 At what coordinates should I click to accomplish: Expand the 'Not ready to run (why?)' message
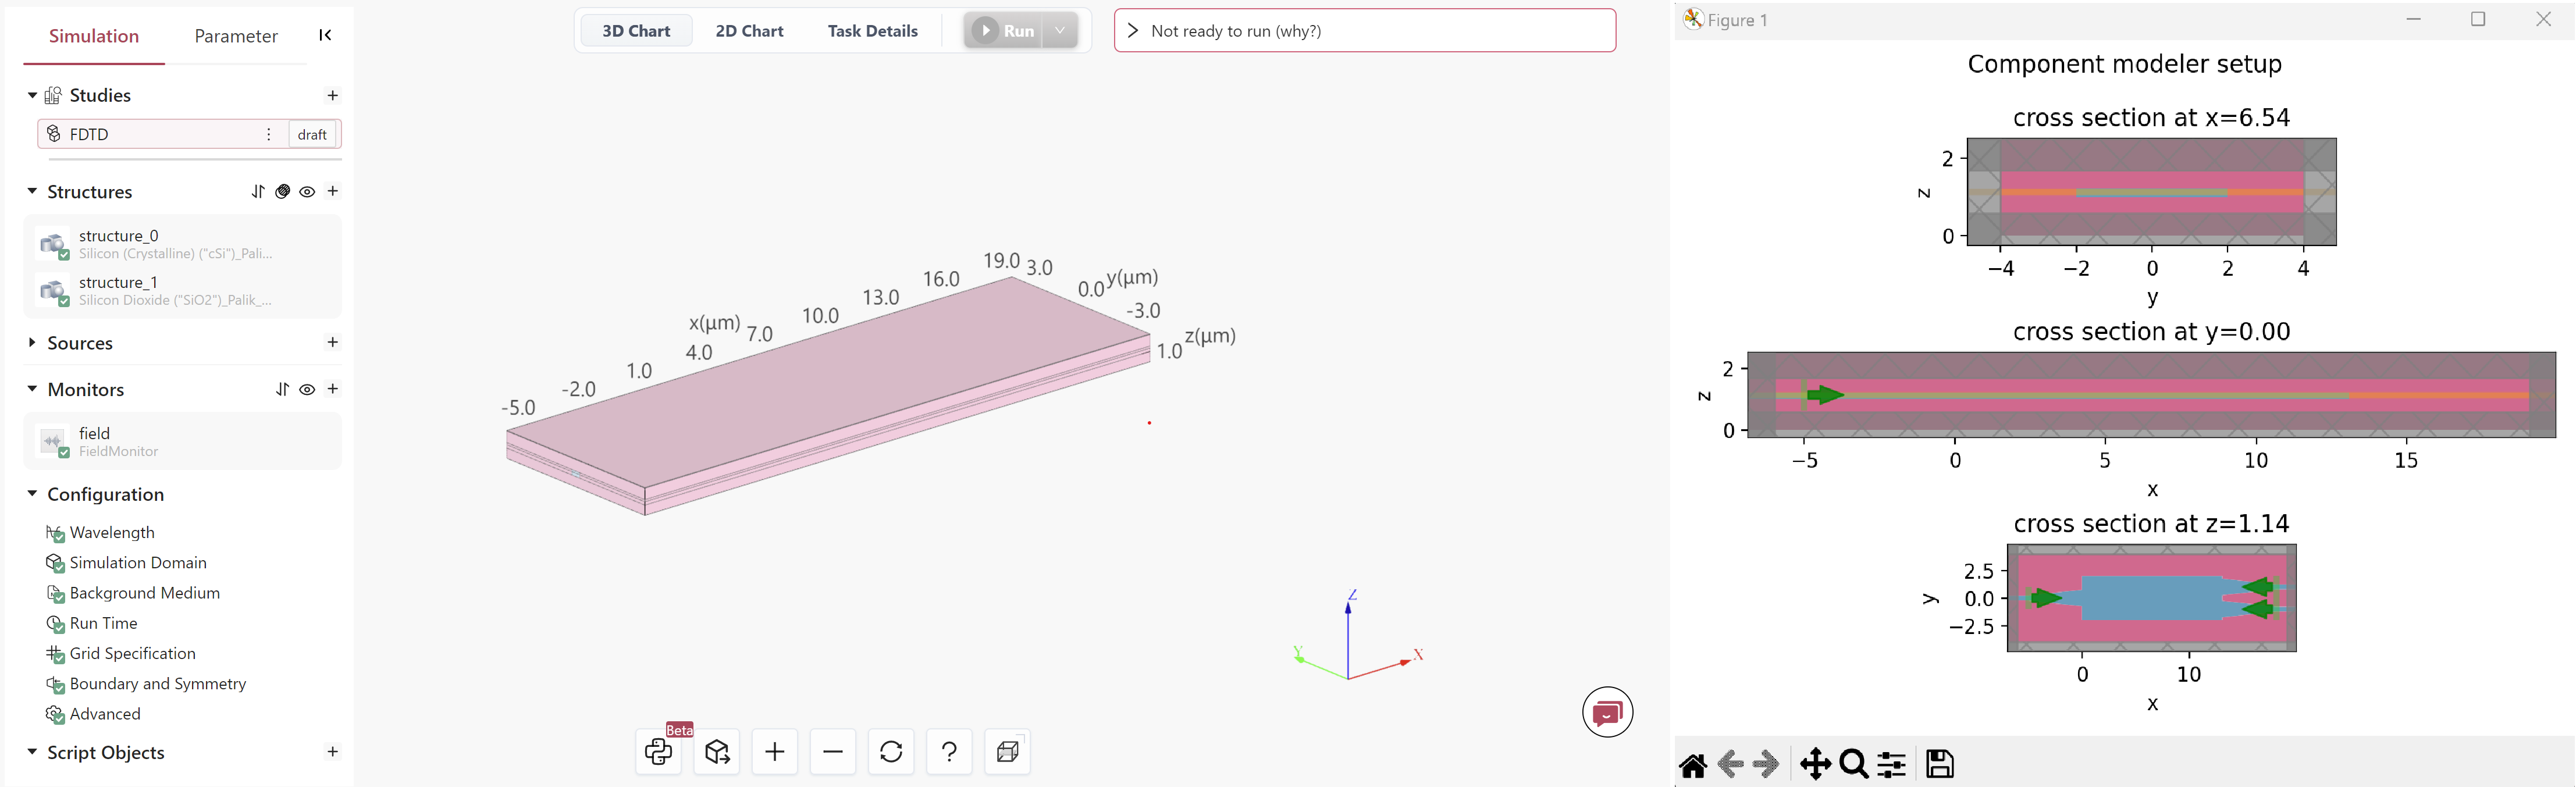click(x=1133, y=31)
